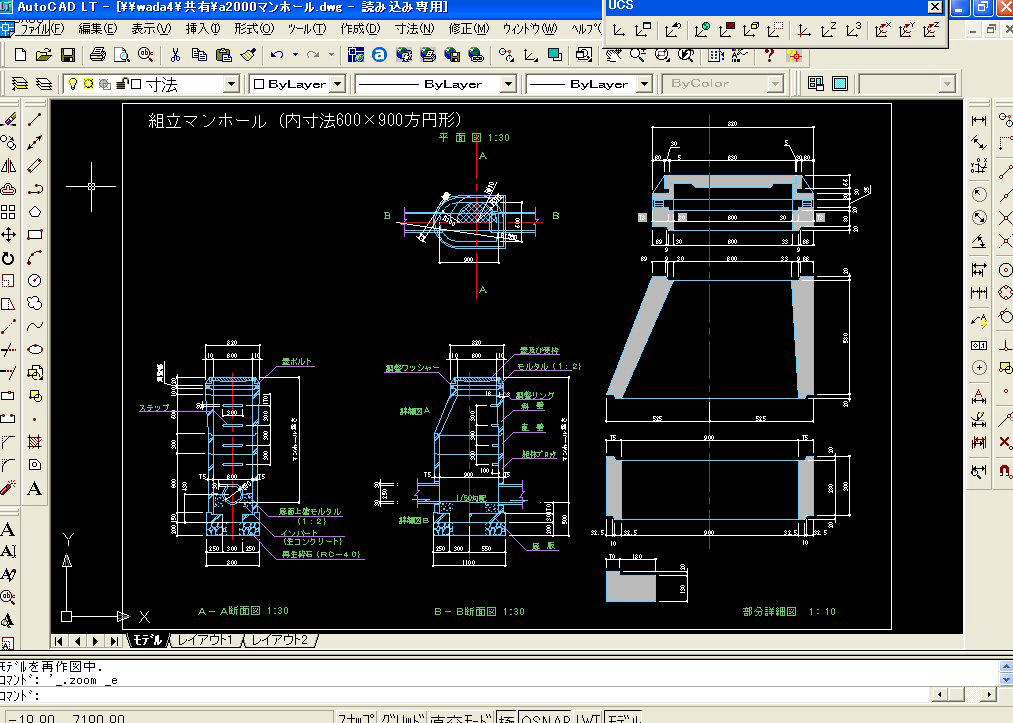Image resolution: width=1013 pixels, height=723 pixels.
Task: Toggle layer on/off light bulb icon
Action: [x=73, y=84]
